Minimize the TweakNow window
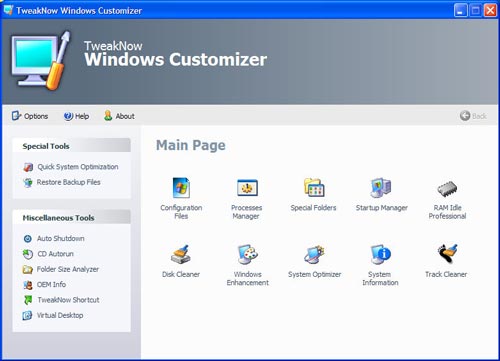The width and height of the screenshot is (500, 361). (x=460, y=10)
